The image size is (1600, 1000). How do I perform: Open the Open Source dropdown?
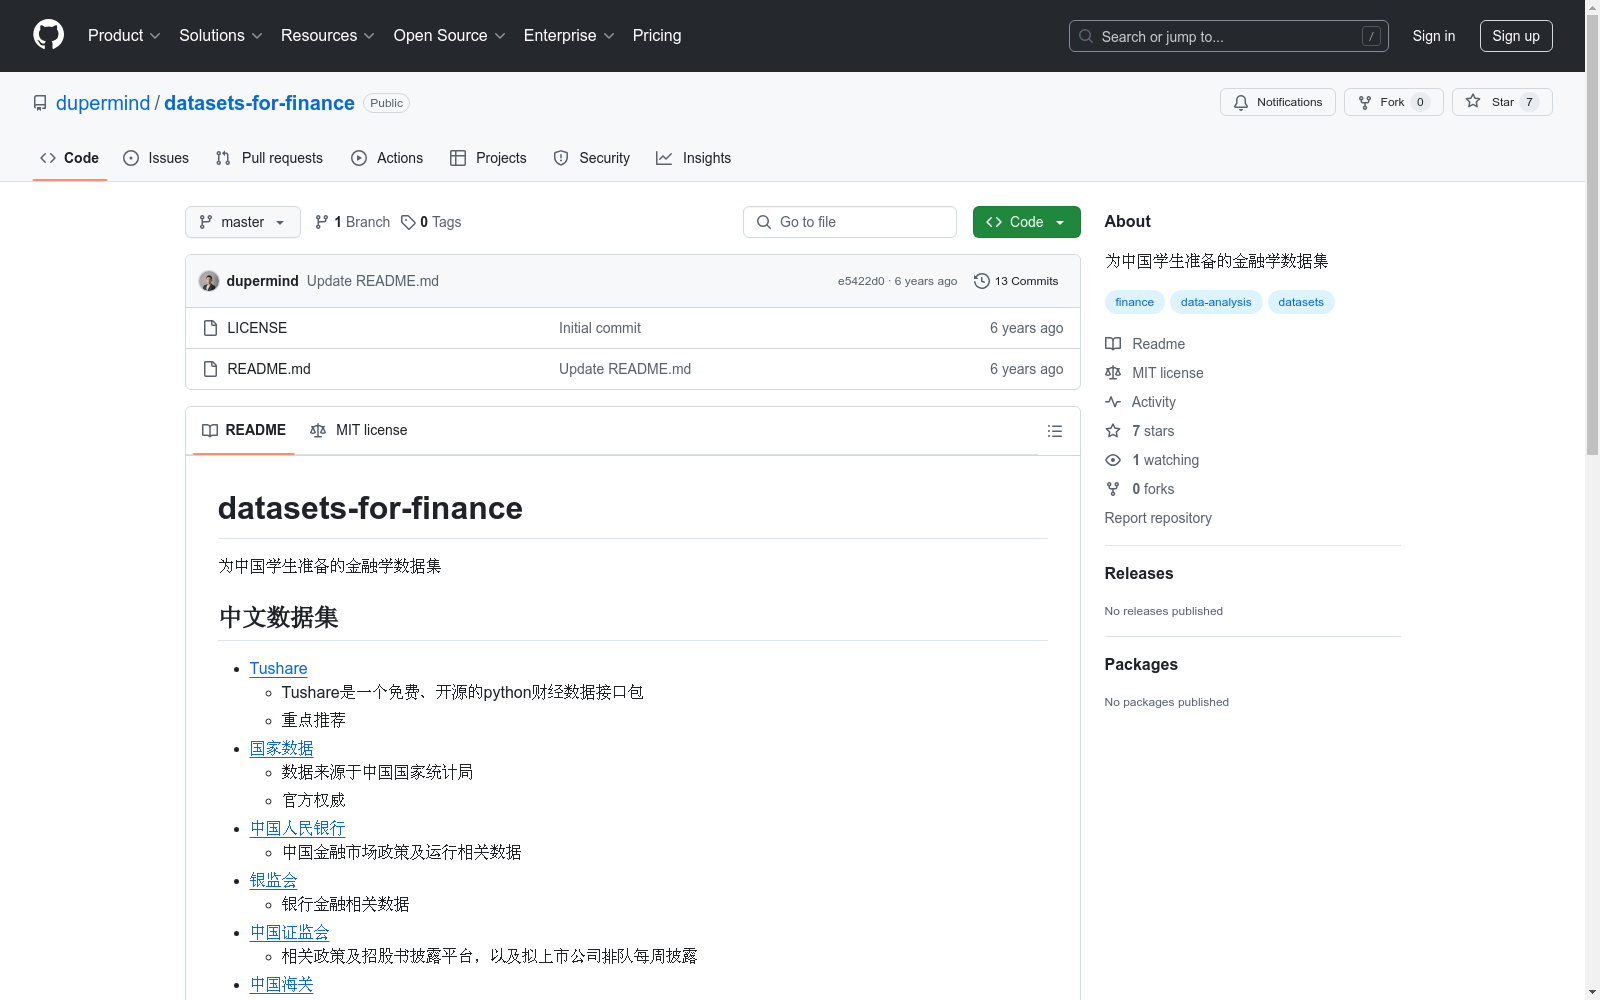click(449, 35)
